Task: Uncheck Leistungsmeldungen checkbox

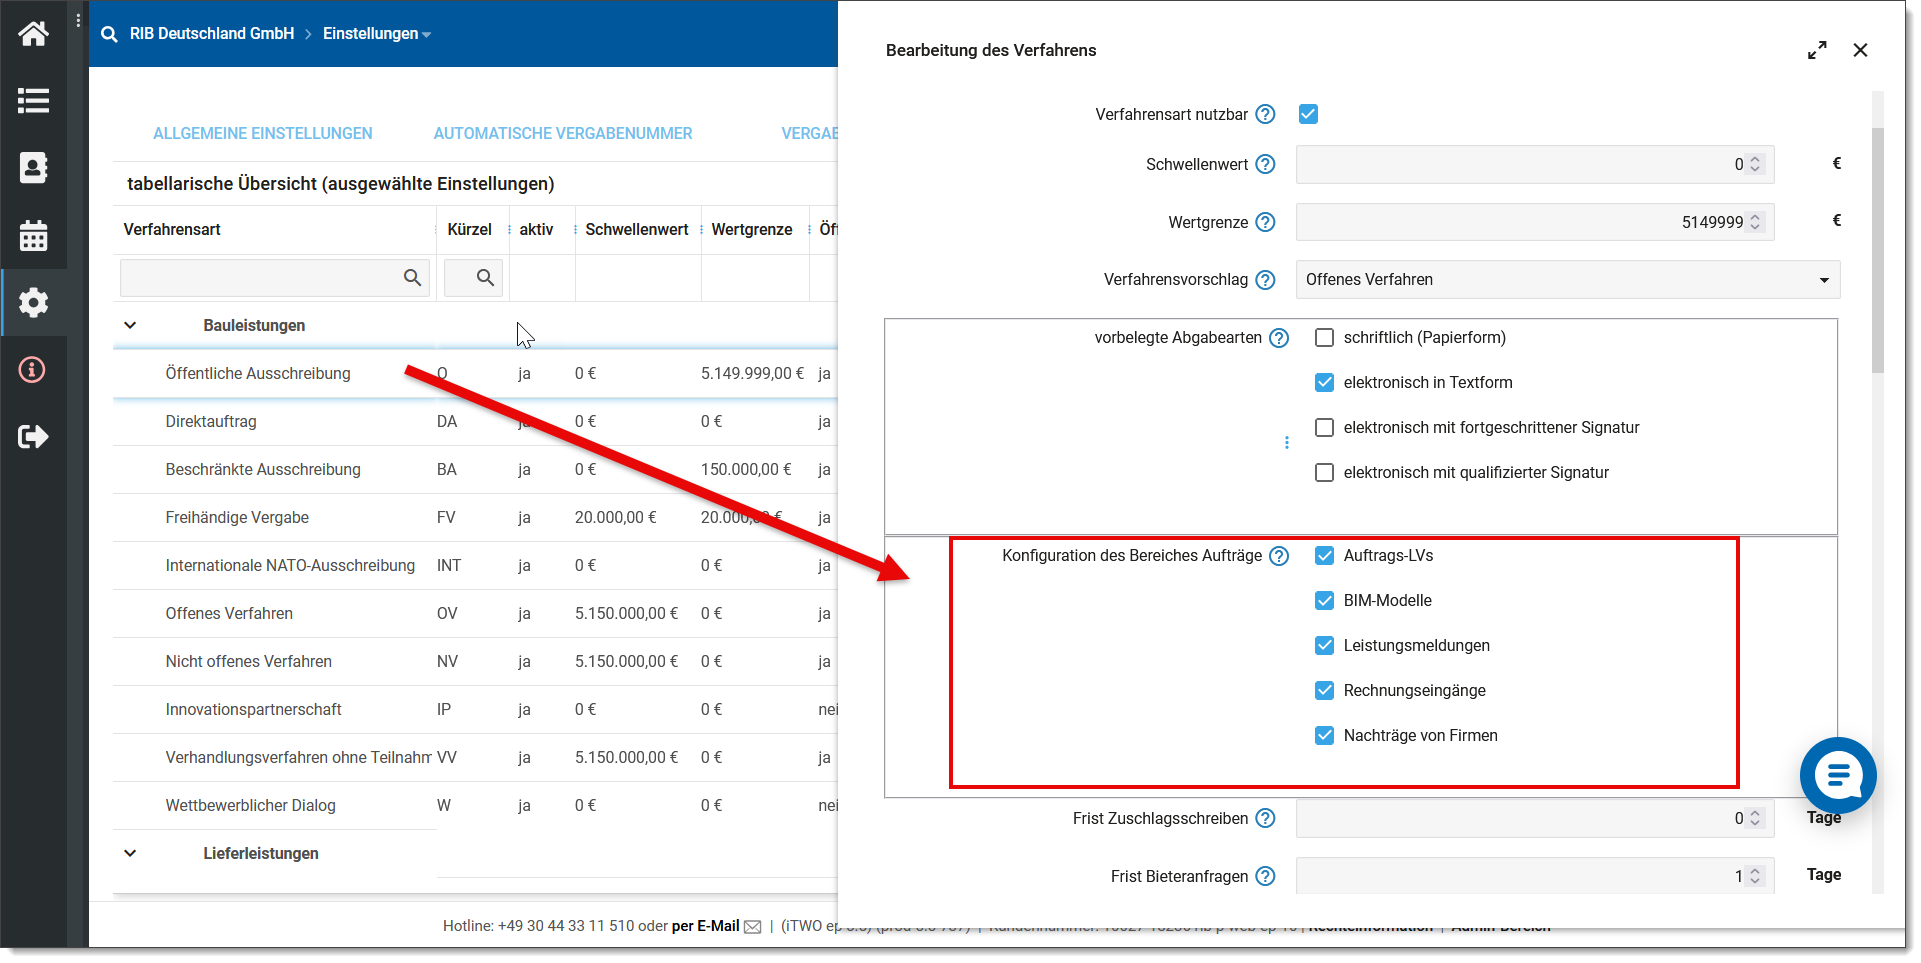Action: (x=1324, y=646)
